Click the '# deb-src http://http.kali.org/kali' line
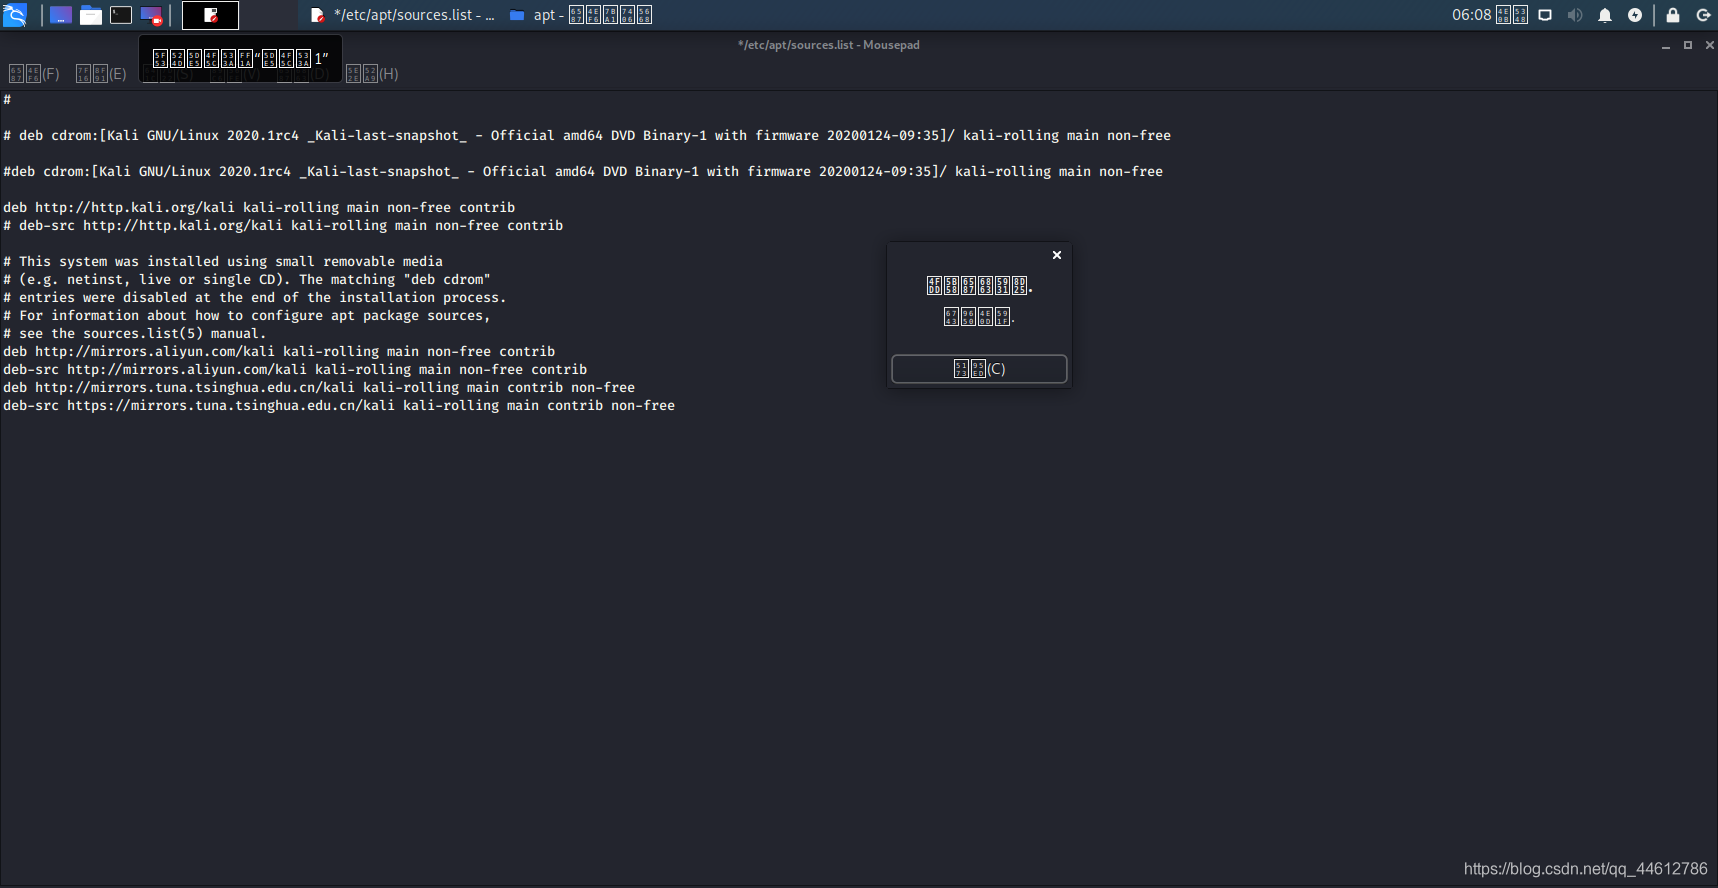The height and width of the screenshot is (888, 1718). pyautogui.click(x=283, y=225)
